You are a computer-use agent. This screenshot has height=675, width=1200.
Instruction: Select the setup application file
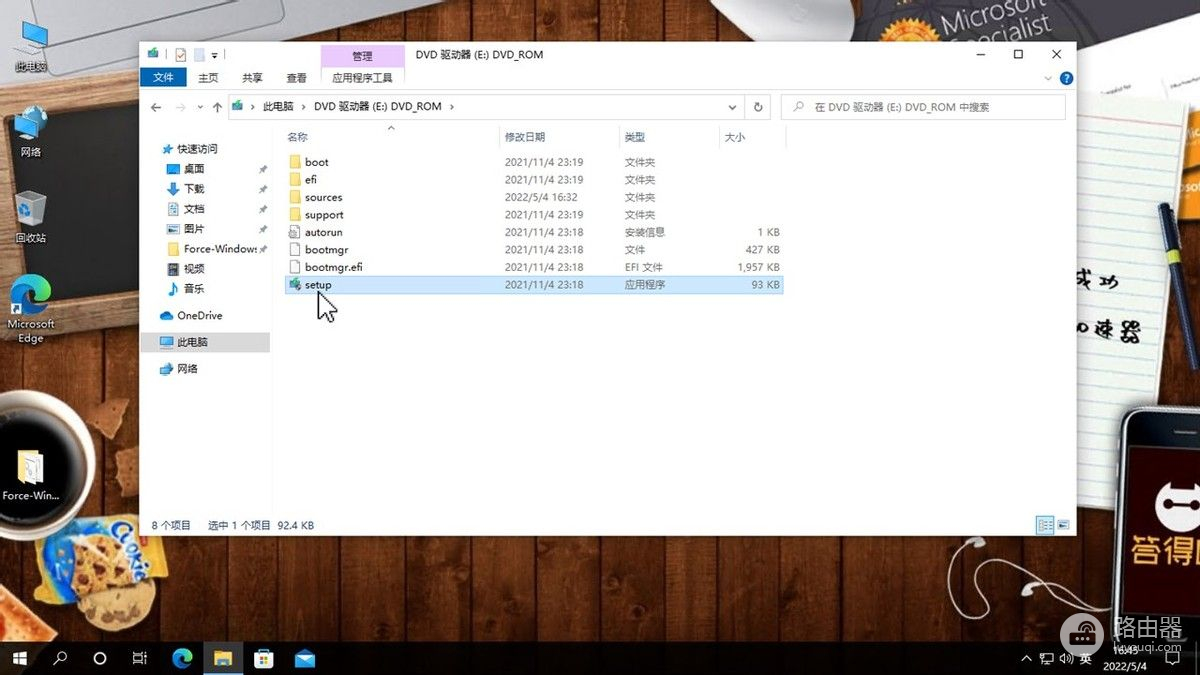tap(318, 285)
